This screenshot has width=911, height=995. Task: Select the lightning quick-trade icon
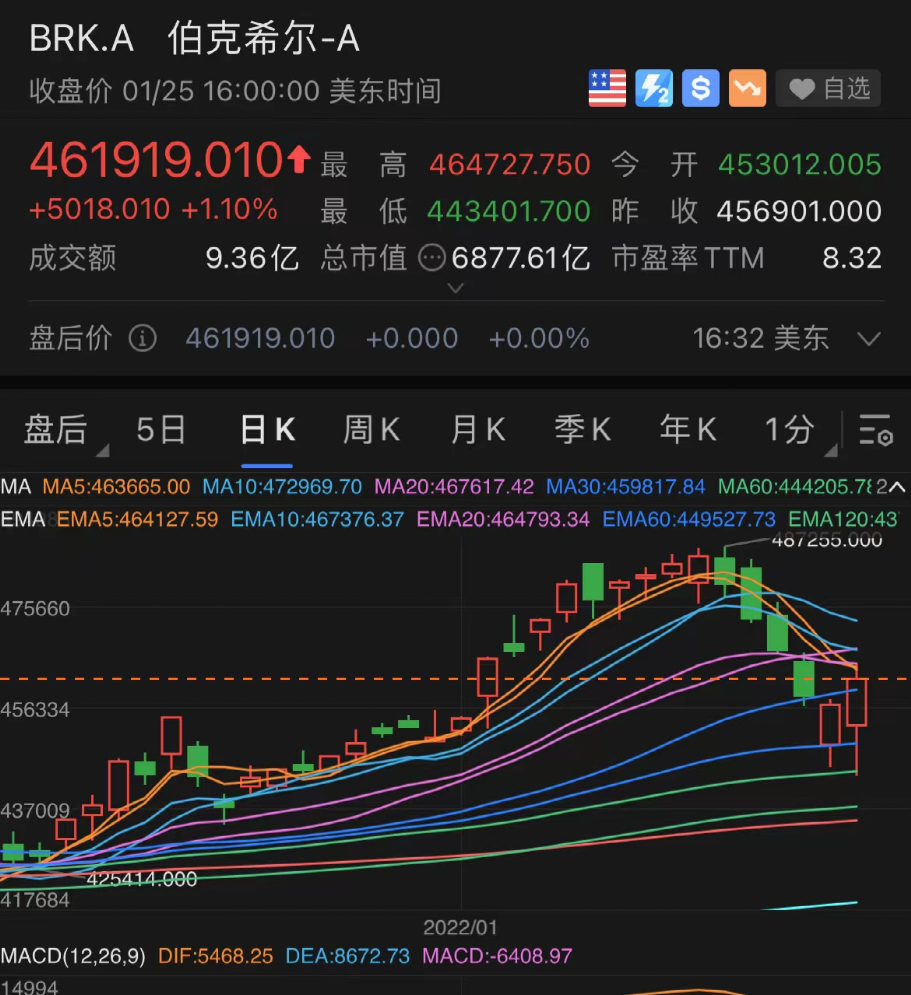click(x=654, y=88)
